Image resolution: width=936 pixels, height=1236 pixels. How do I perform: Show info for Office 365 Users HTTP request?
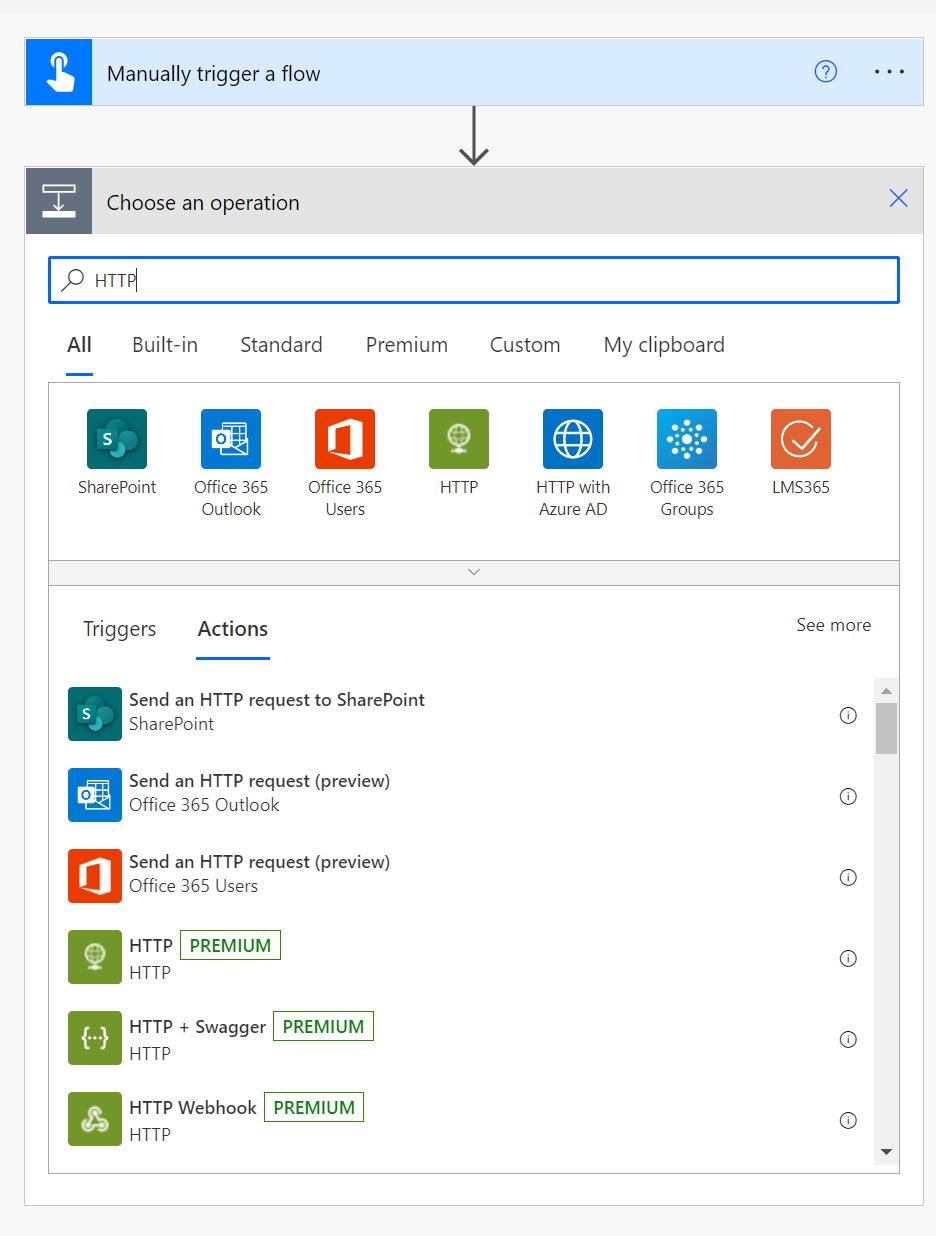click(848, 877)
